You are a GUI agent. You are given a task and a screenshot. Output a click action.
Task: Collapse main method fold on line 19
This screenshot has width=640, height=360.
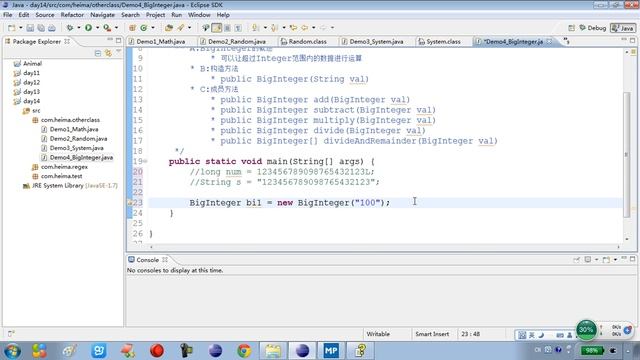pos(145,162)
